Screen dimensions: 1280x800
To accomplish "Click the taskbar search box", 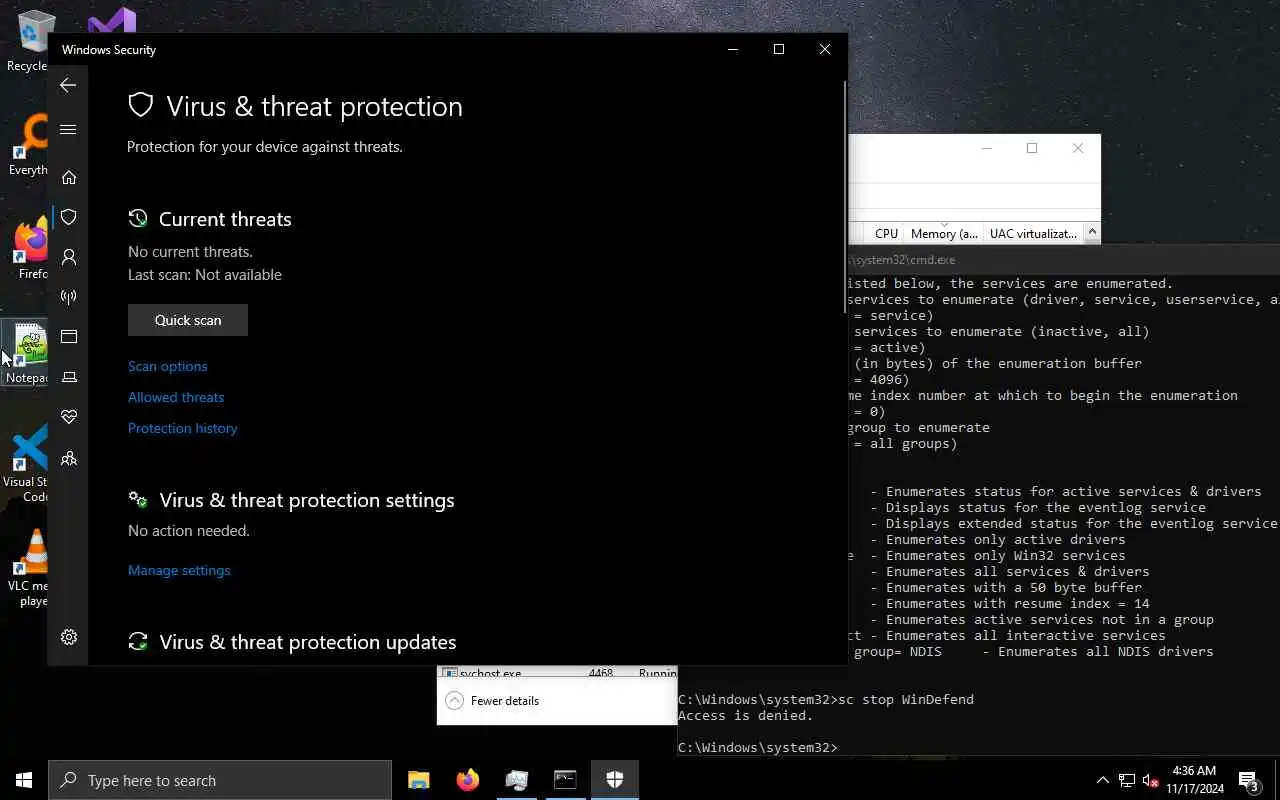I will click(220, 780).
